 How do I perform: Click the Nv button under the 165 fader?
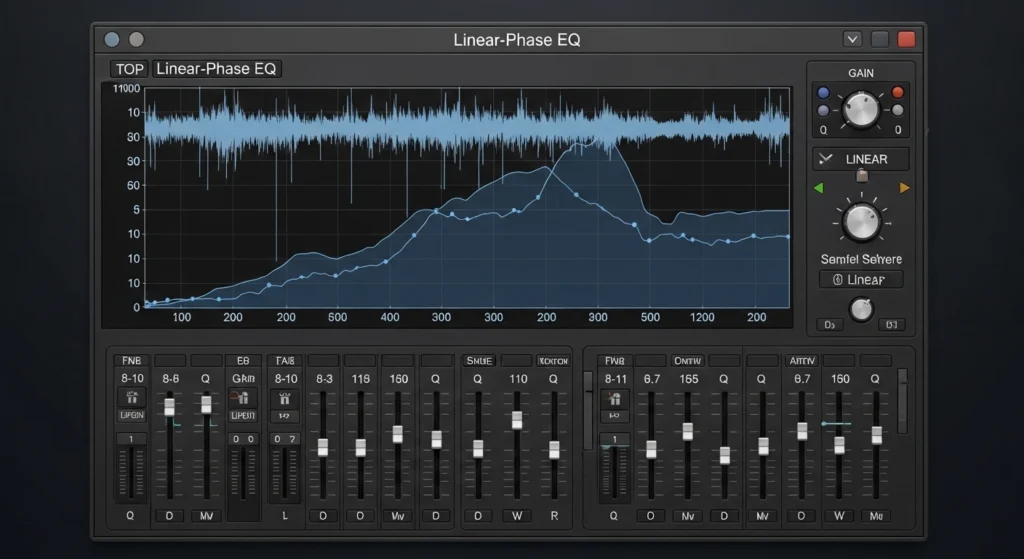688,516
